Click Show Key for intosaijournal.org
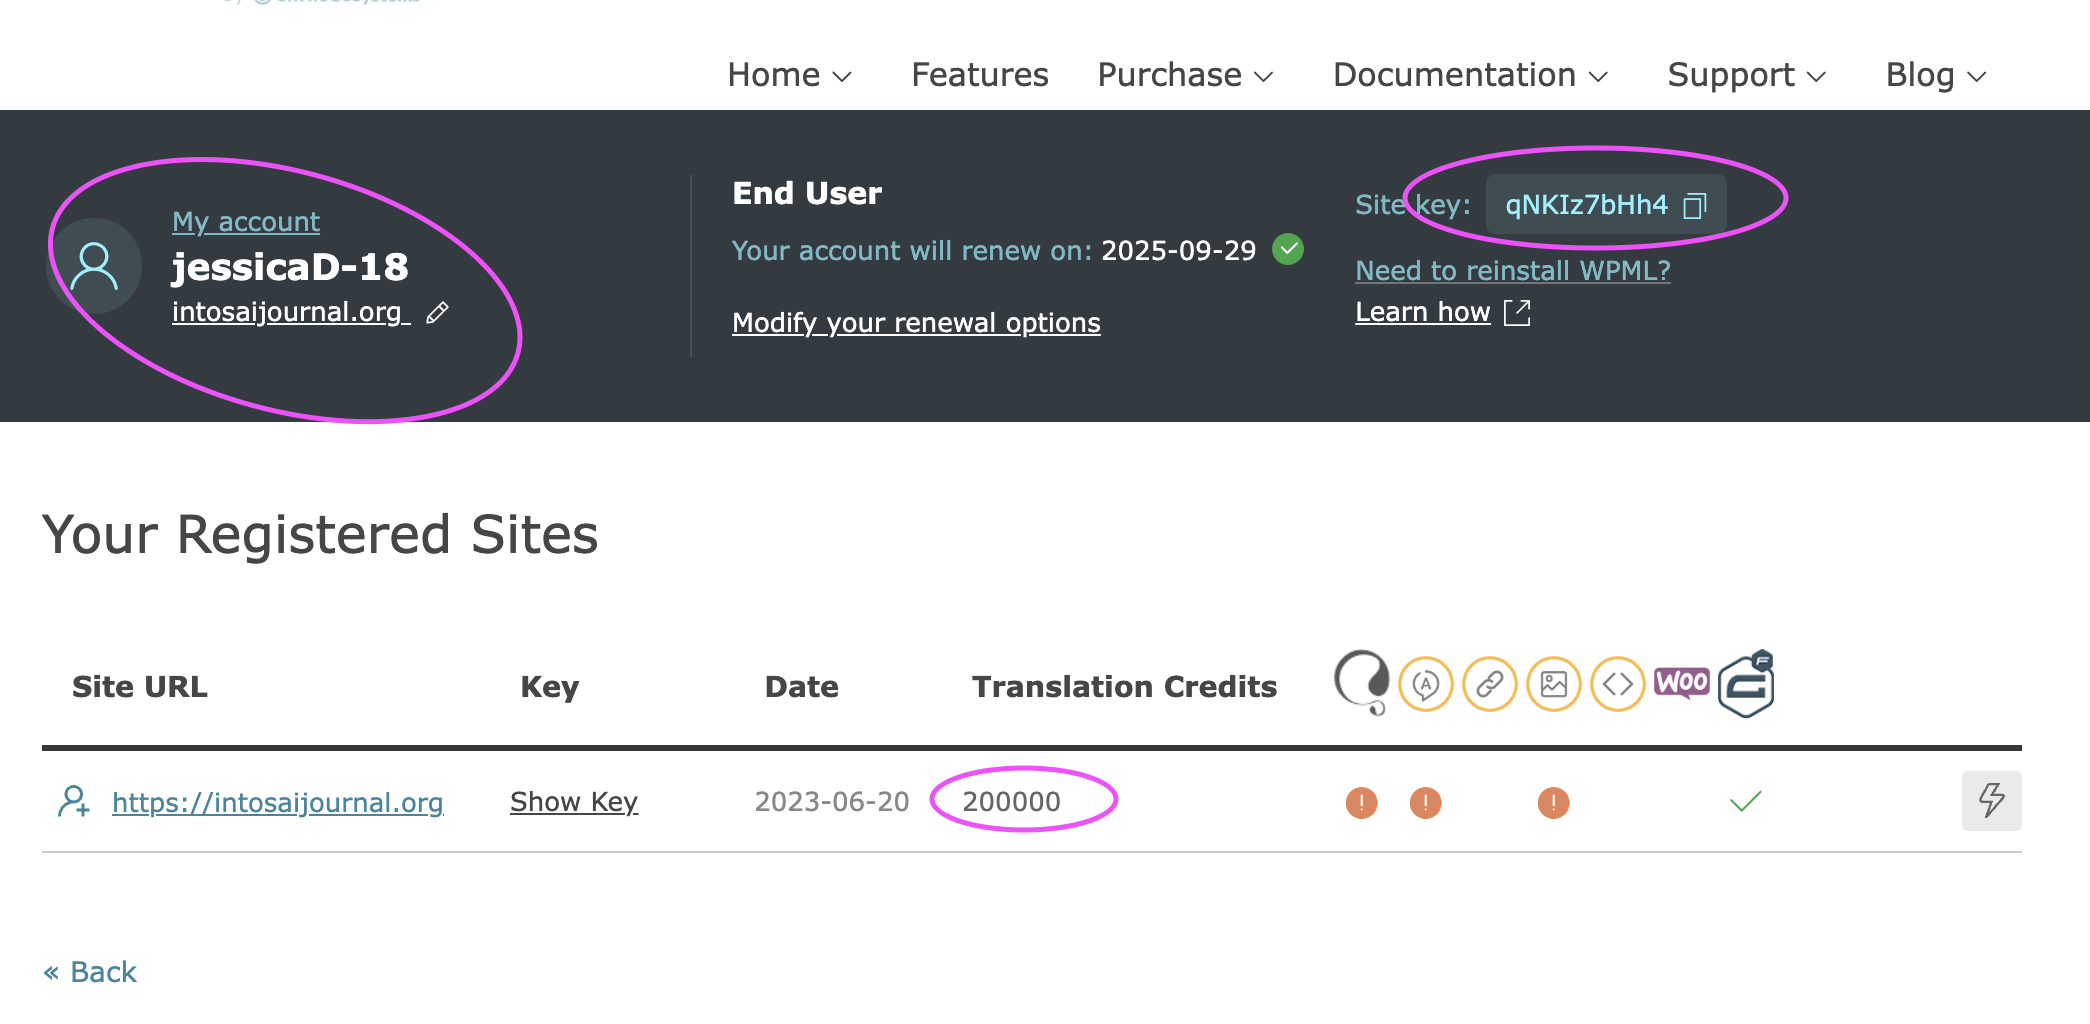Viewport: 2090px width, 1024px height. (574, 802)
